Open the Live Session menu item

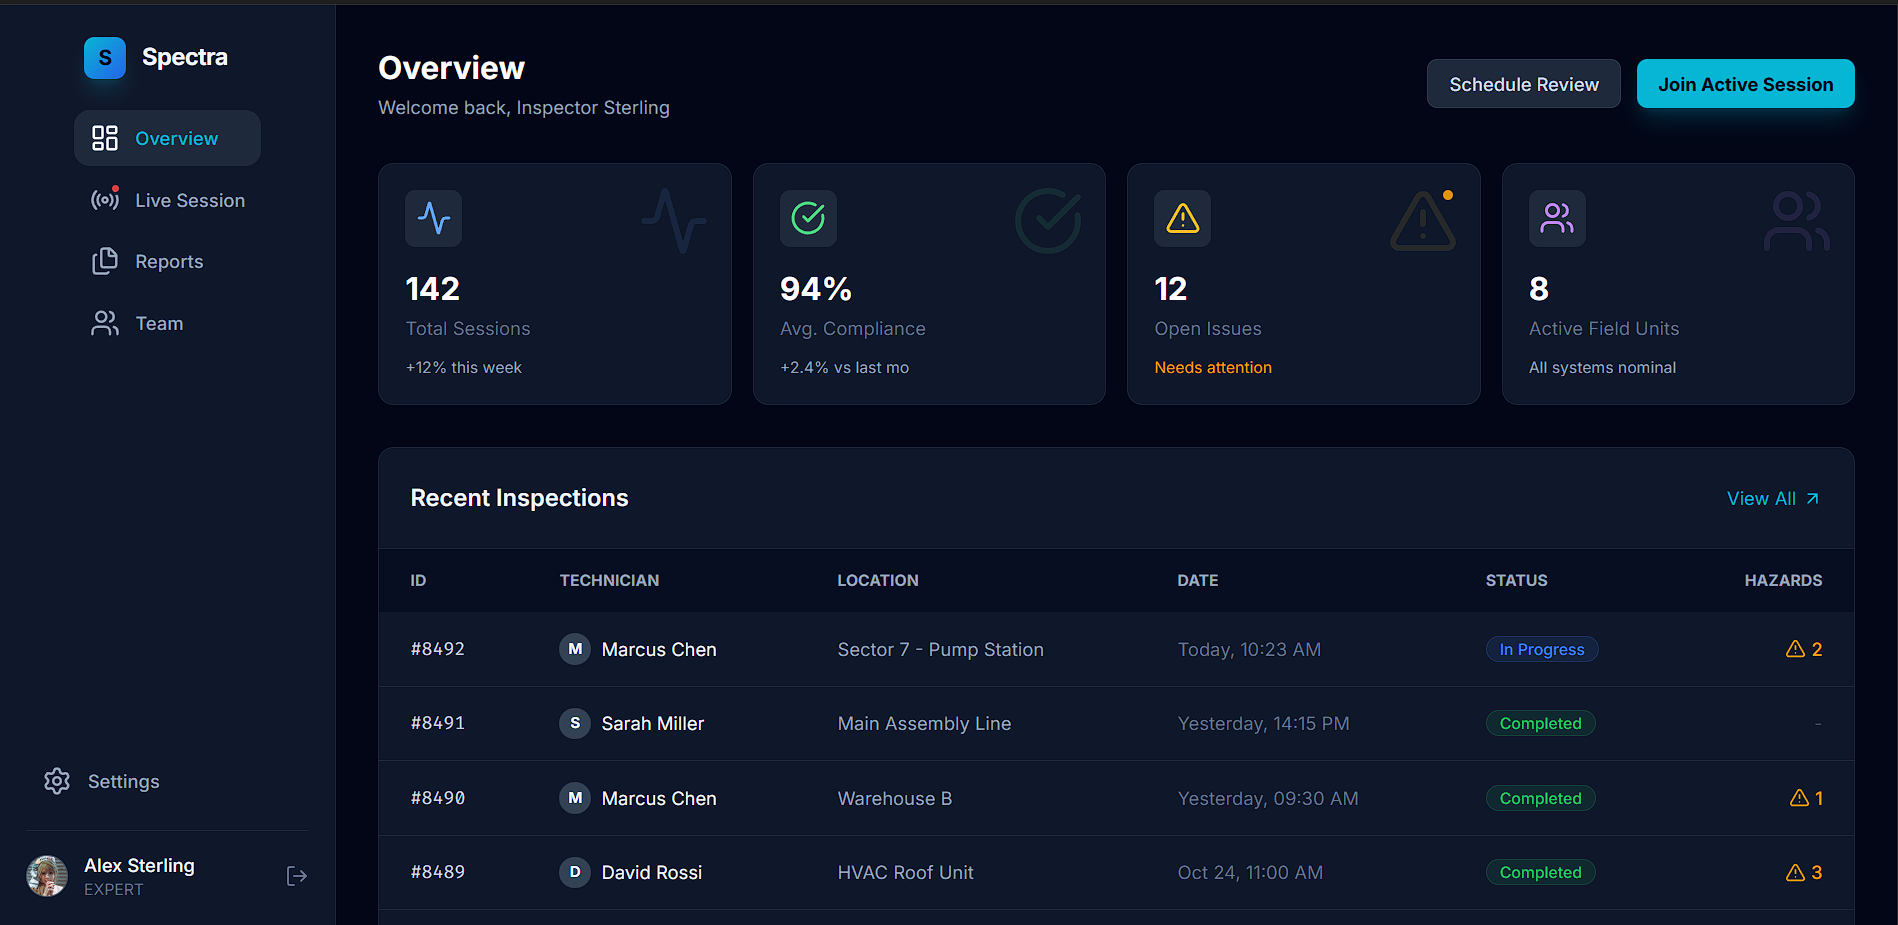167,200
